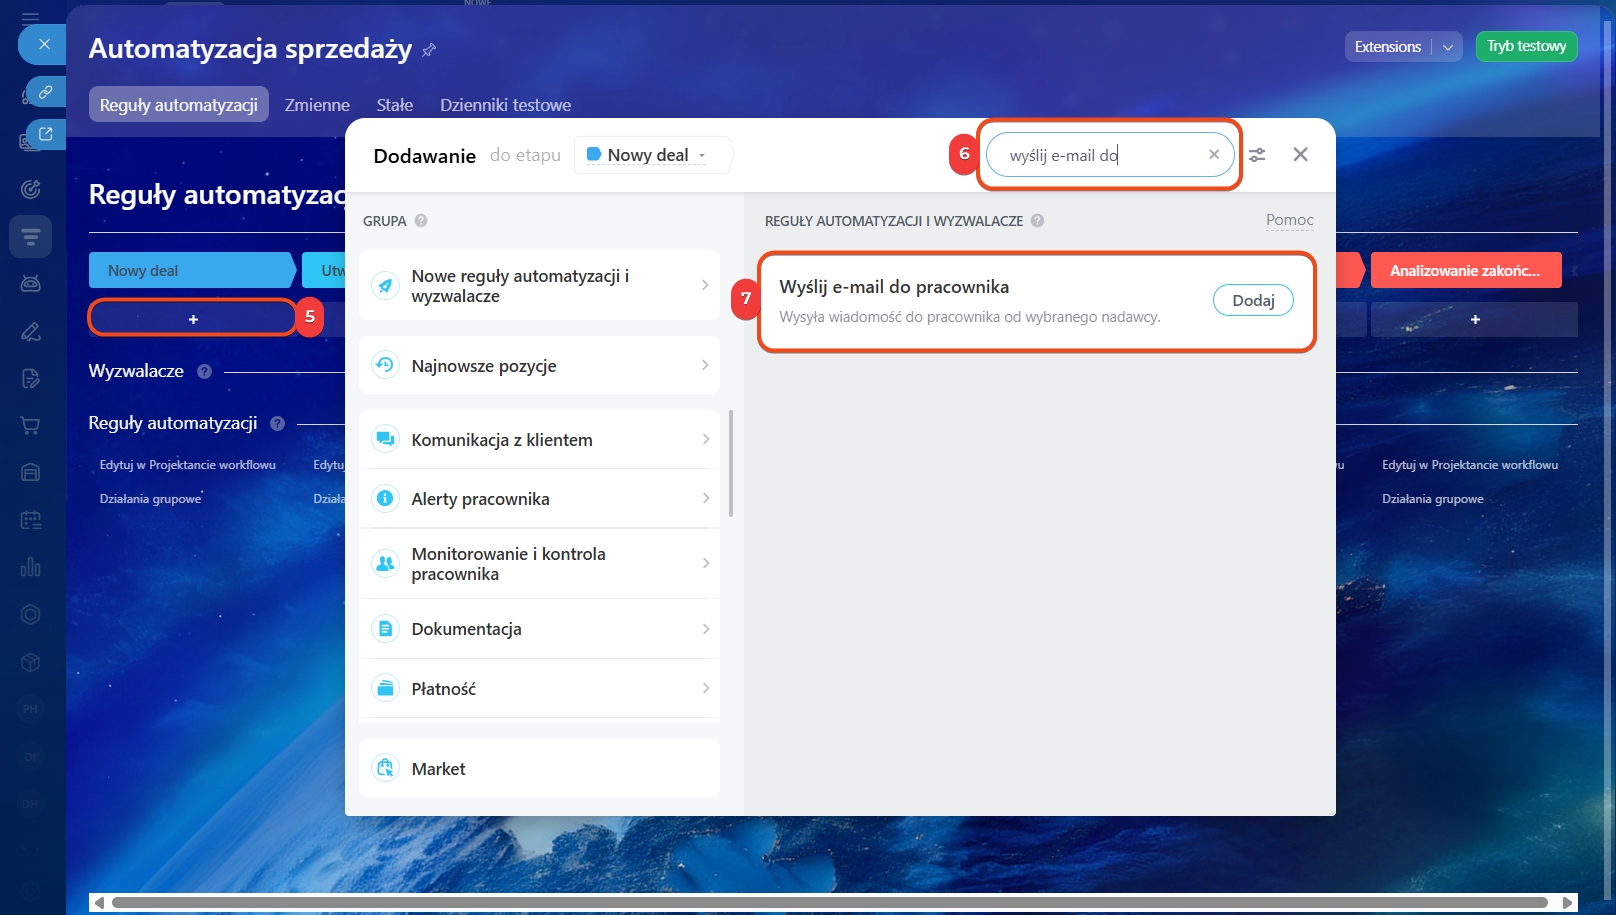Click the Tryb testowy button
The image size is (1616, 915).
click(1526, 47)
